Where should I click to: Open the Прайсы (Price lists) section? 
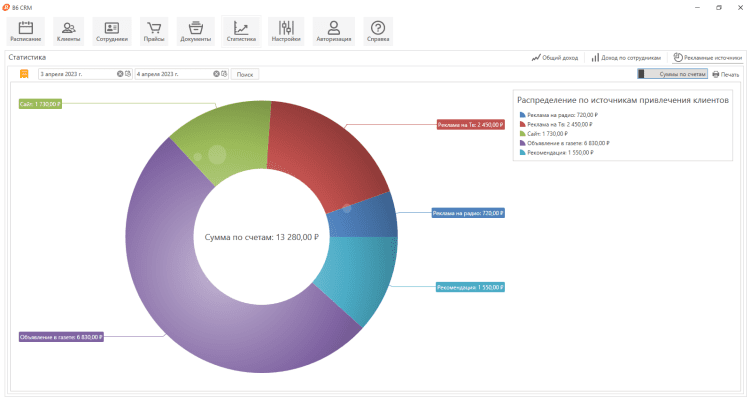pyautogui.click(x=153, y=31)
